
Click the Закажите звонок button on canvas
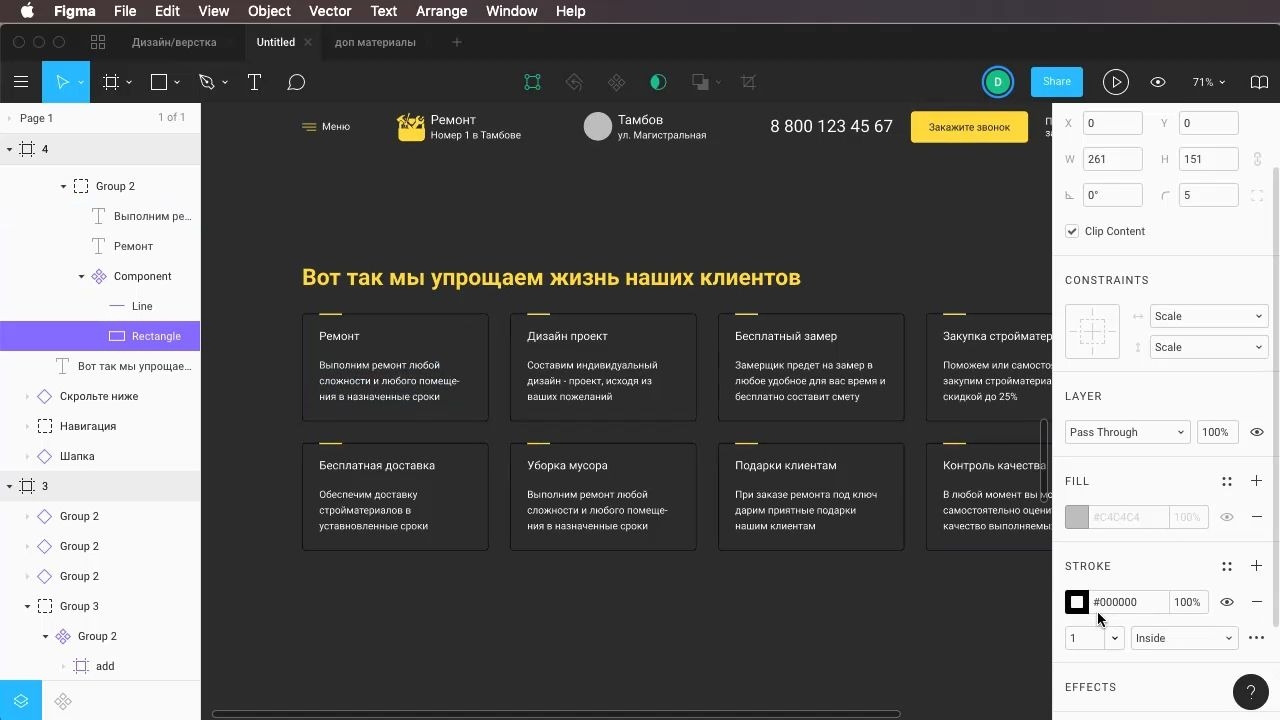(969, 127)
